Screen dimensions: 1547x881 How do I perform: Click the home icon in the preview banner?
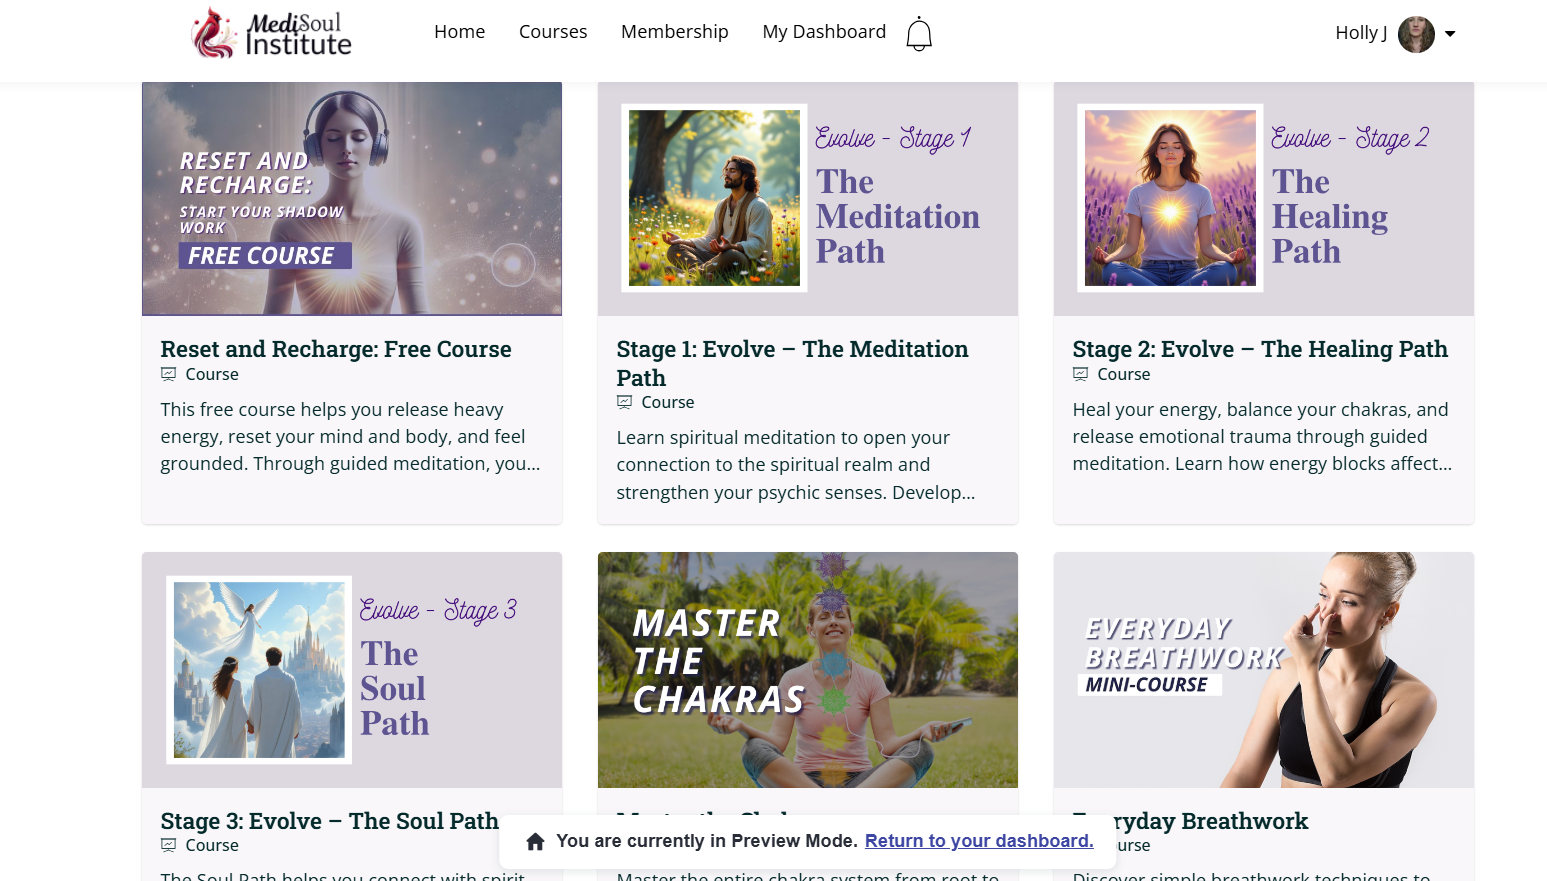pyautogui.click(x=536, y=842)
